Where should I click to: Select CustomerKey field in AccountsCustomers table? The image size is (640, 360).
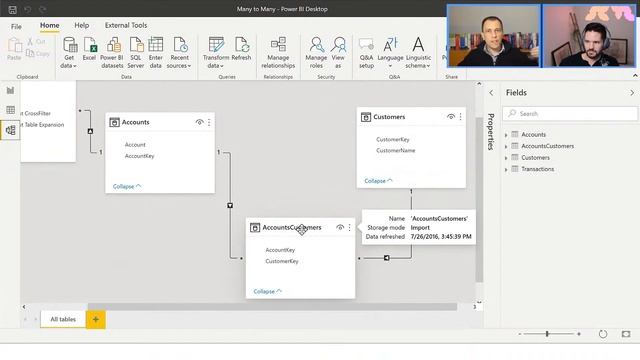point(282,261)
